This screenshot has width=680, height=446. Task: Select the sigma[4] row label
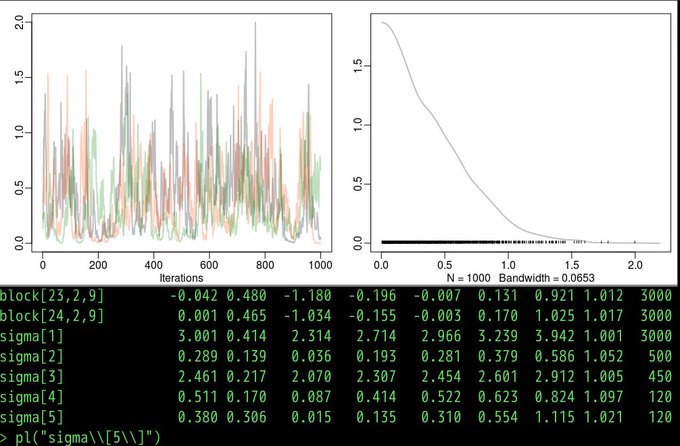click(32, 397)
